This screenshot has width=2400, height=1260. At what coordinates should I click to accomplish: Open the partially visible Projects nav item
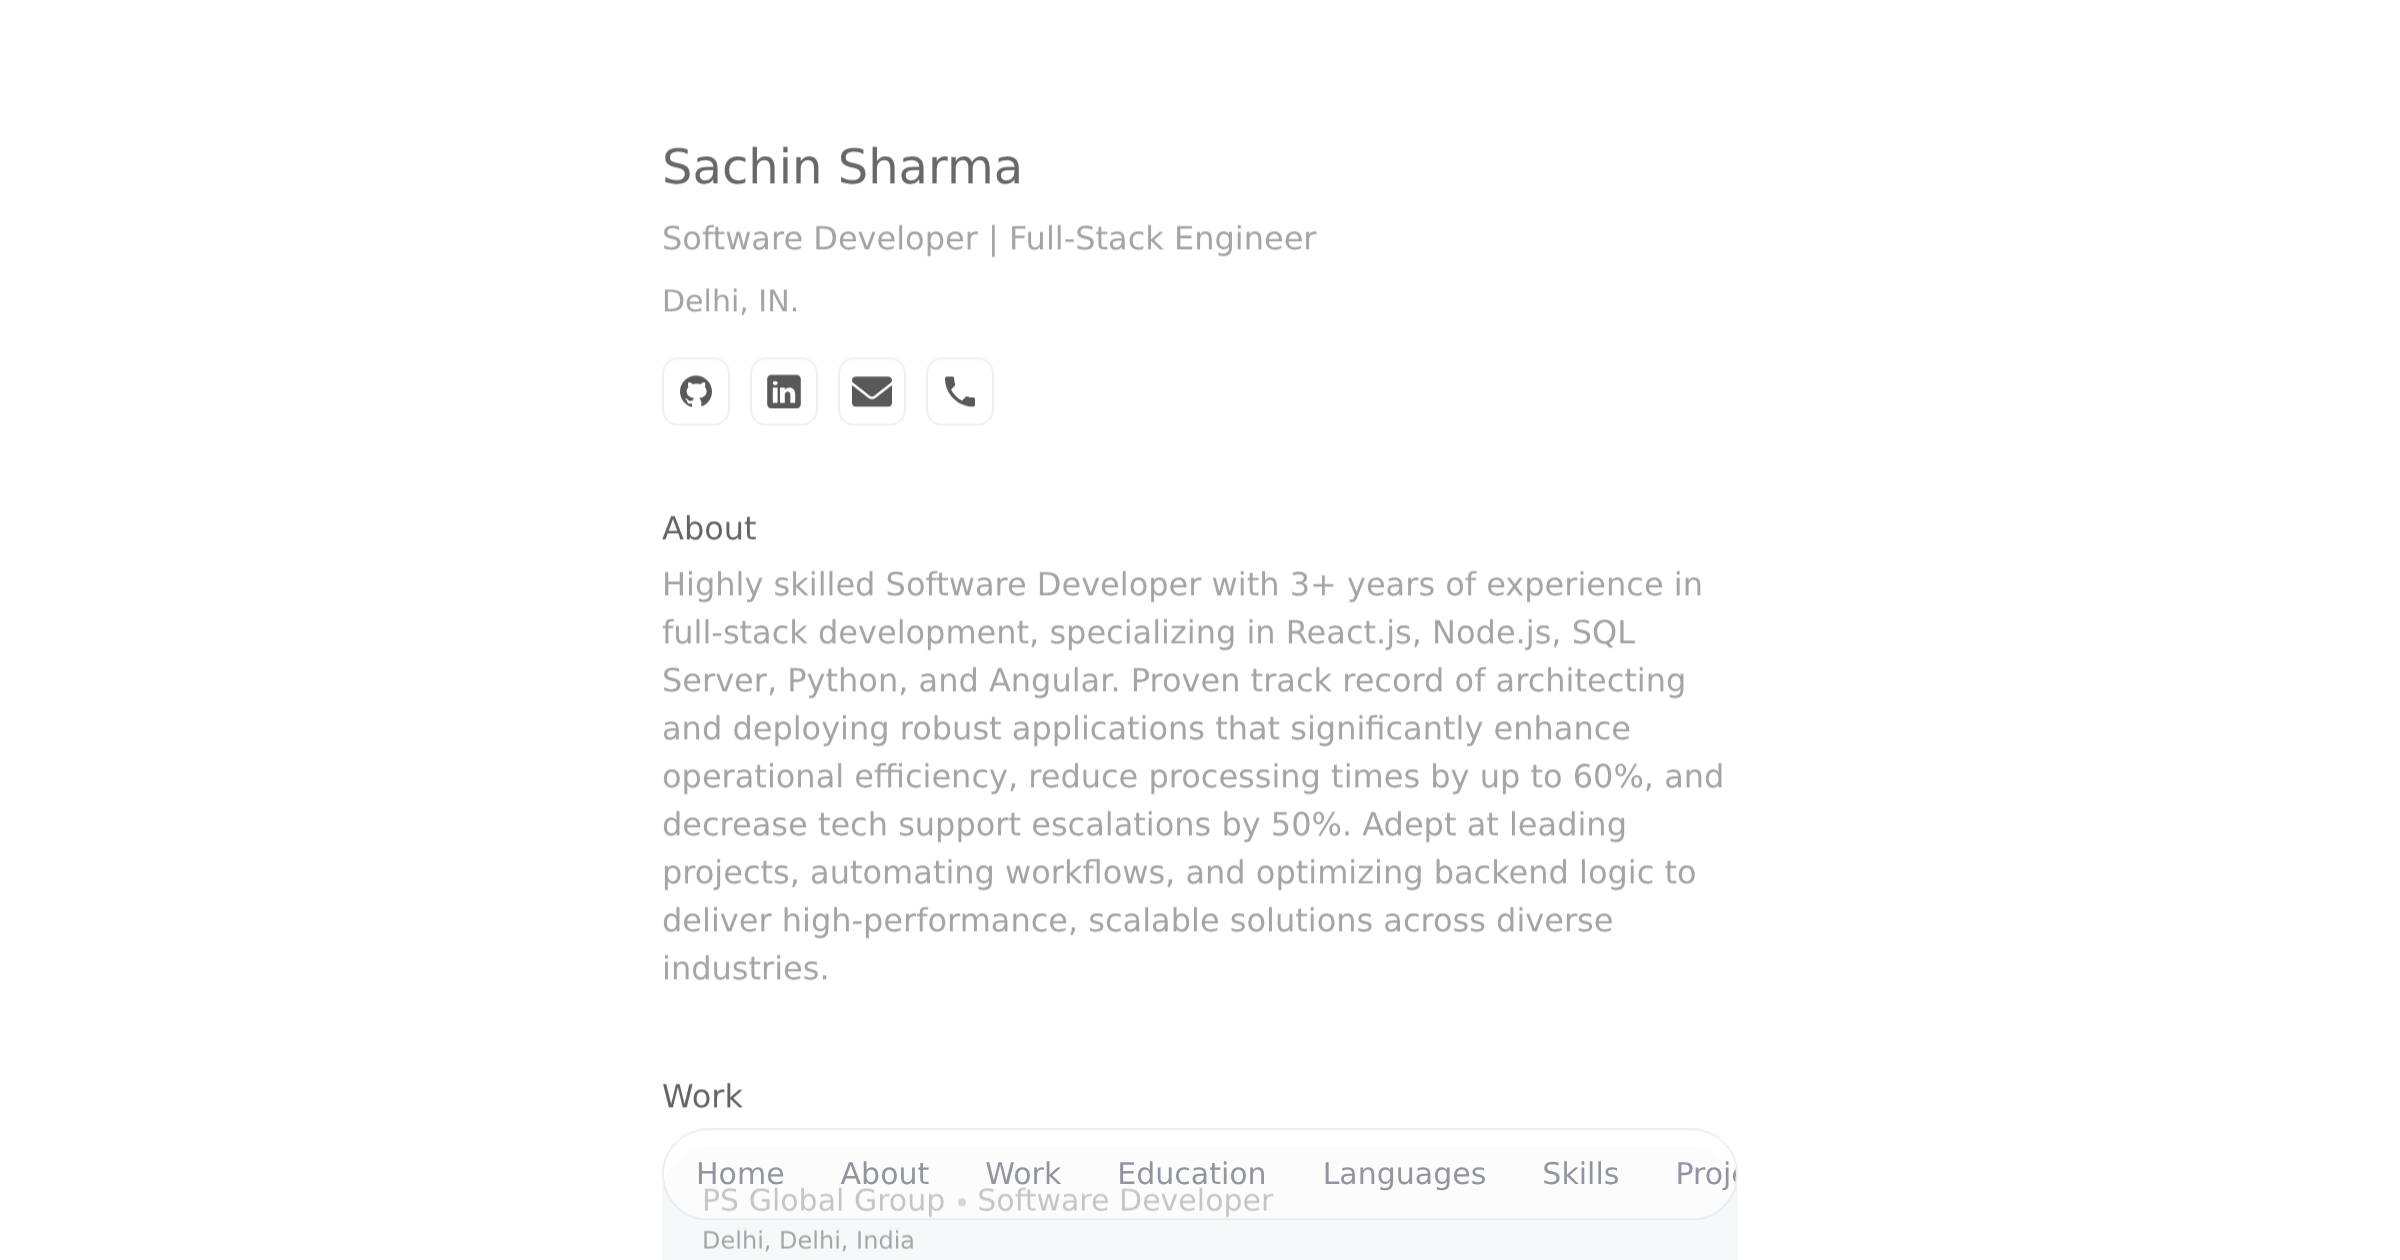pyautogui.click(x=1711, y=1173)
